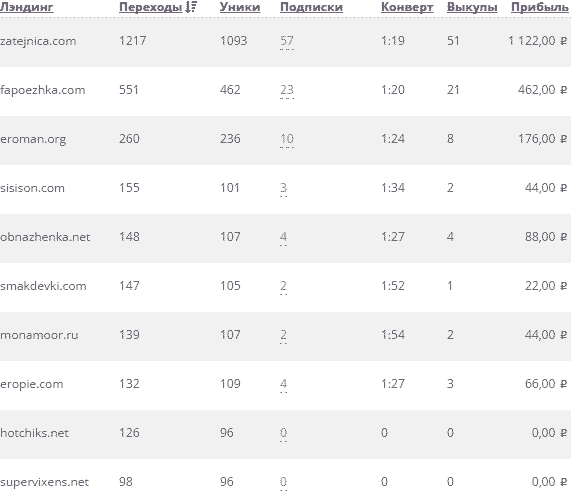Viewport: 571px width, 502px height.
Task: Open subscriptions count 23 for fapoezhka.com
Action: tap(287, 90)
